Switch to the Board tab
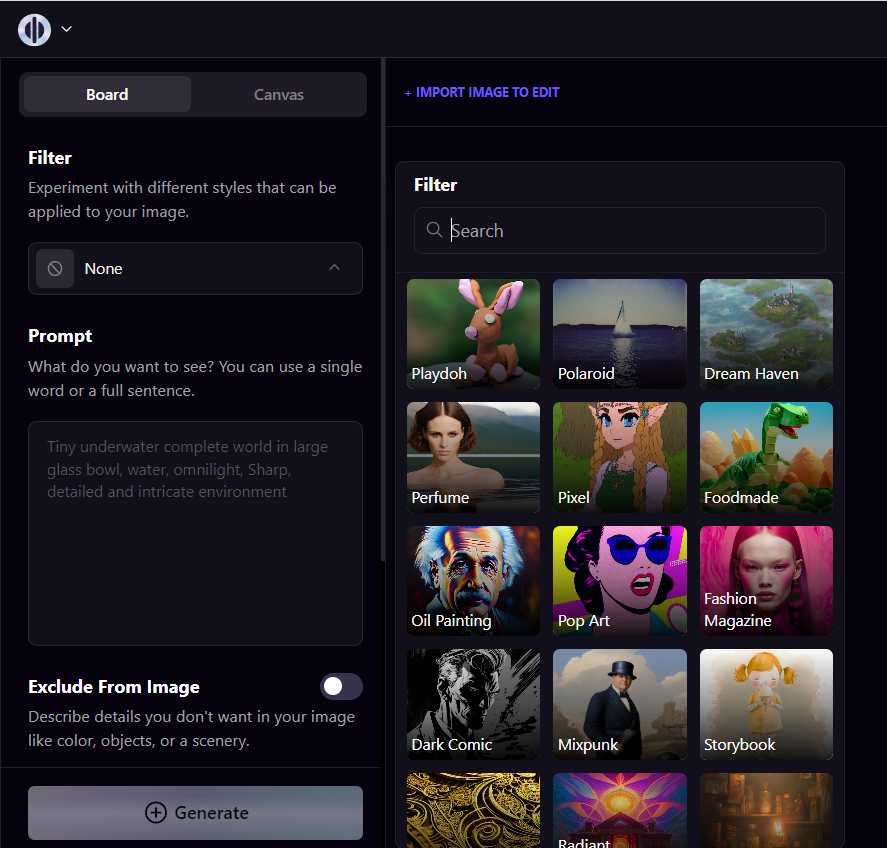 pos(107,94)
